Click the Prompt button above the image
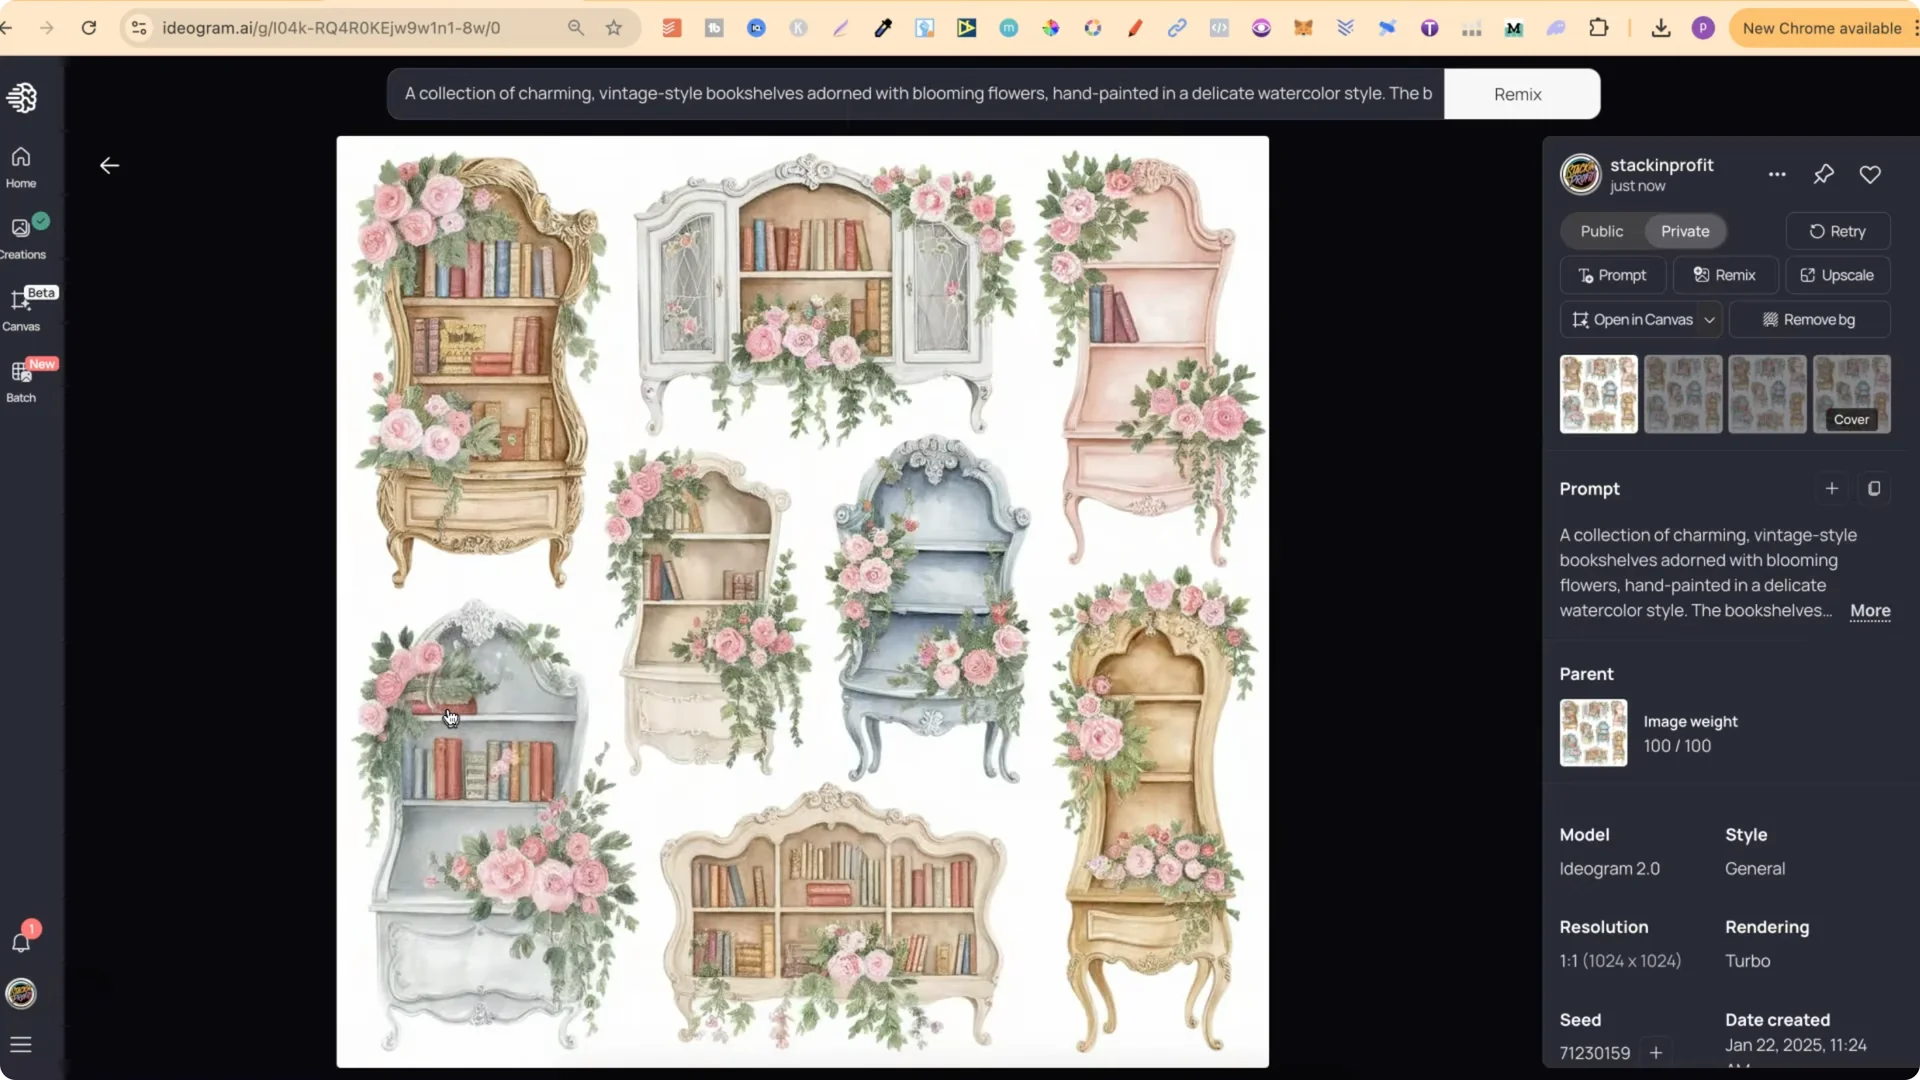Screen dimensions: 1920x1080 coord(1613,275)
